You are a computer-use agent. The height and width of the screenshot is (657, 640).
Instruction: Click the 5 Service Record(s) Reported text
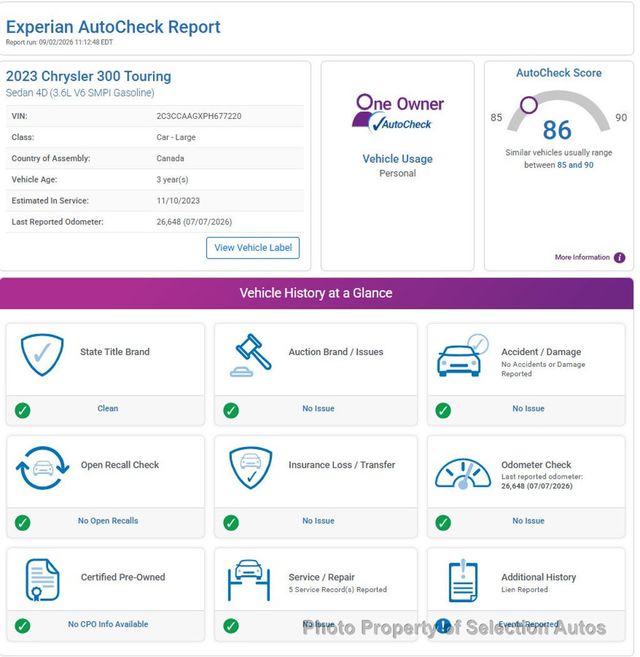(x=337, y=590)
